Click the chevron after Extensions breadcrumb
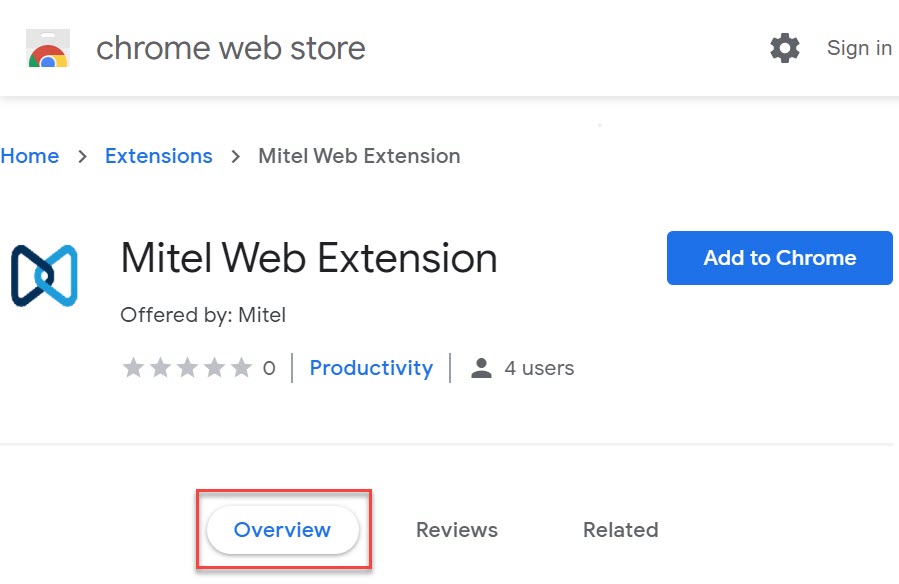The image size is (899, 584). [x=236, y=157]
